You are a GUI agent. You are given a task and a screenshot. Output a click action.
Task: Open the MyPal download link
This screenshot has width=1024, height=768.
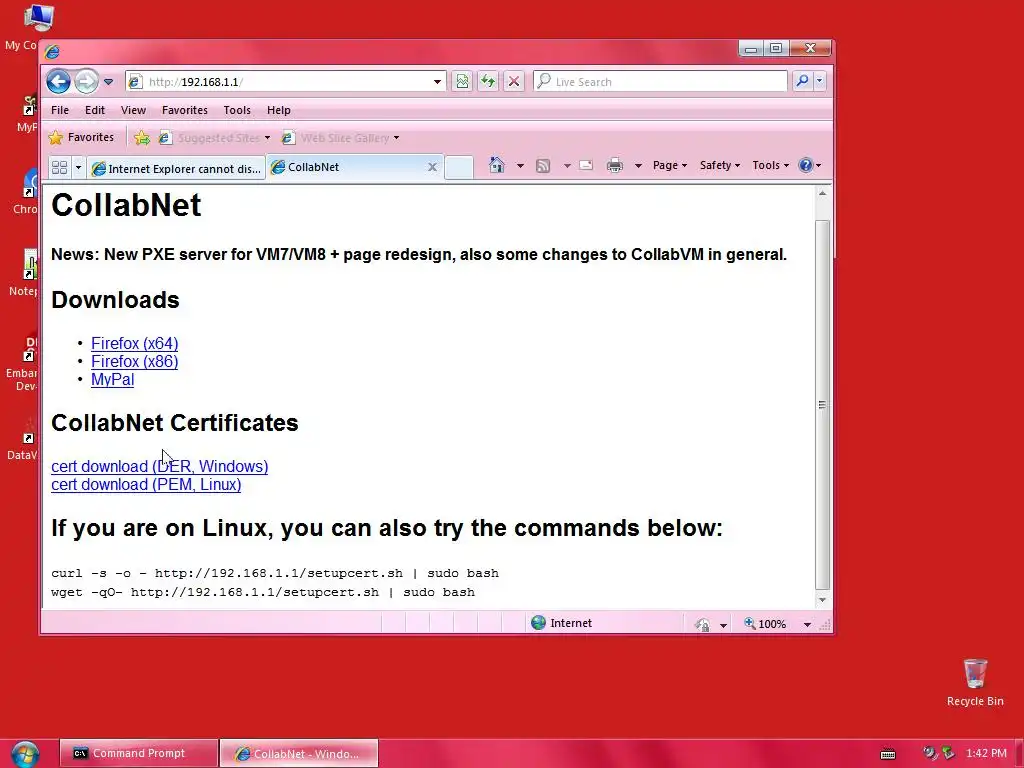tap(112, 379)
